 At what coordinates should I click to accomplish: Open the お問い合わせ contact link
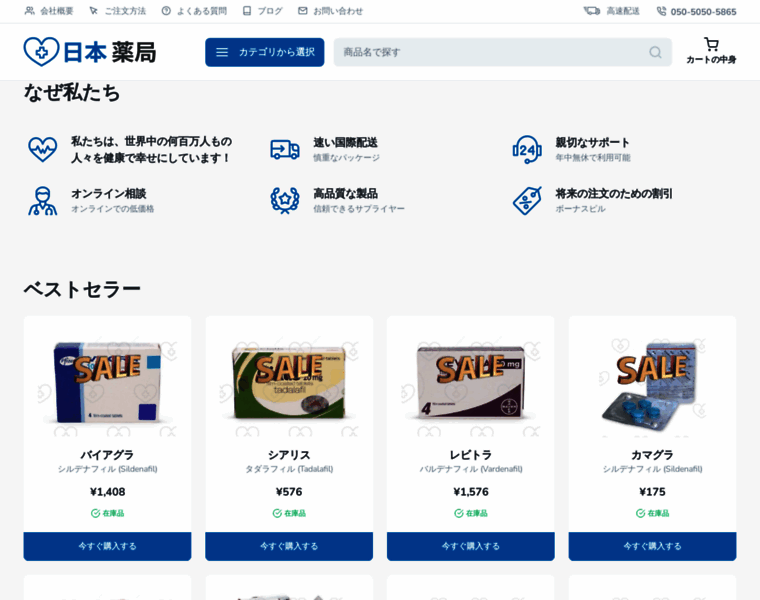[338, 11]
